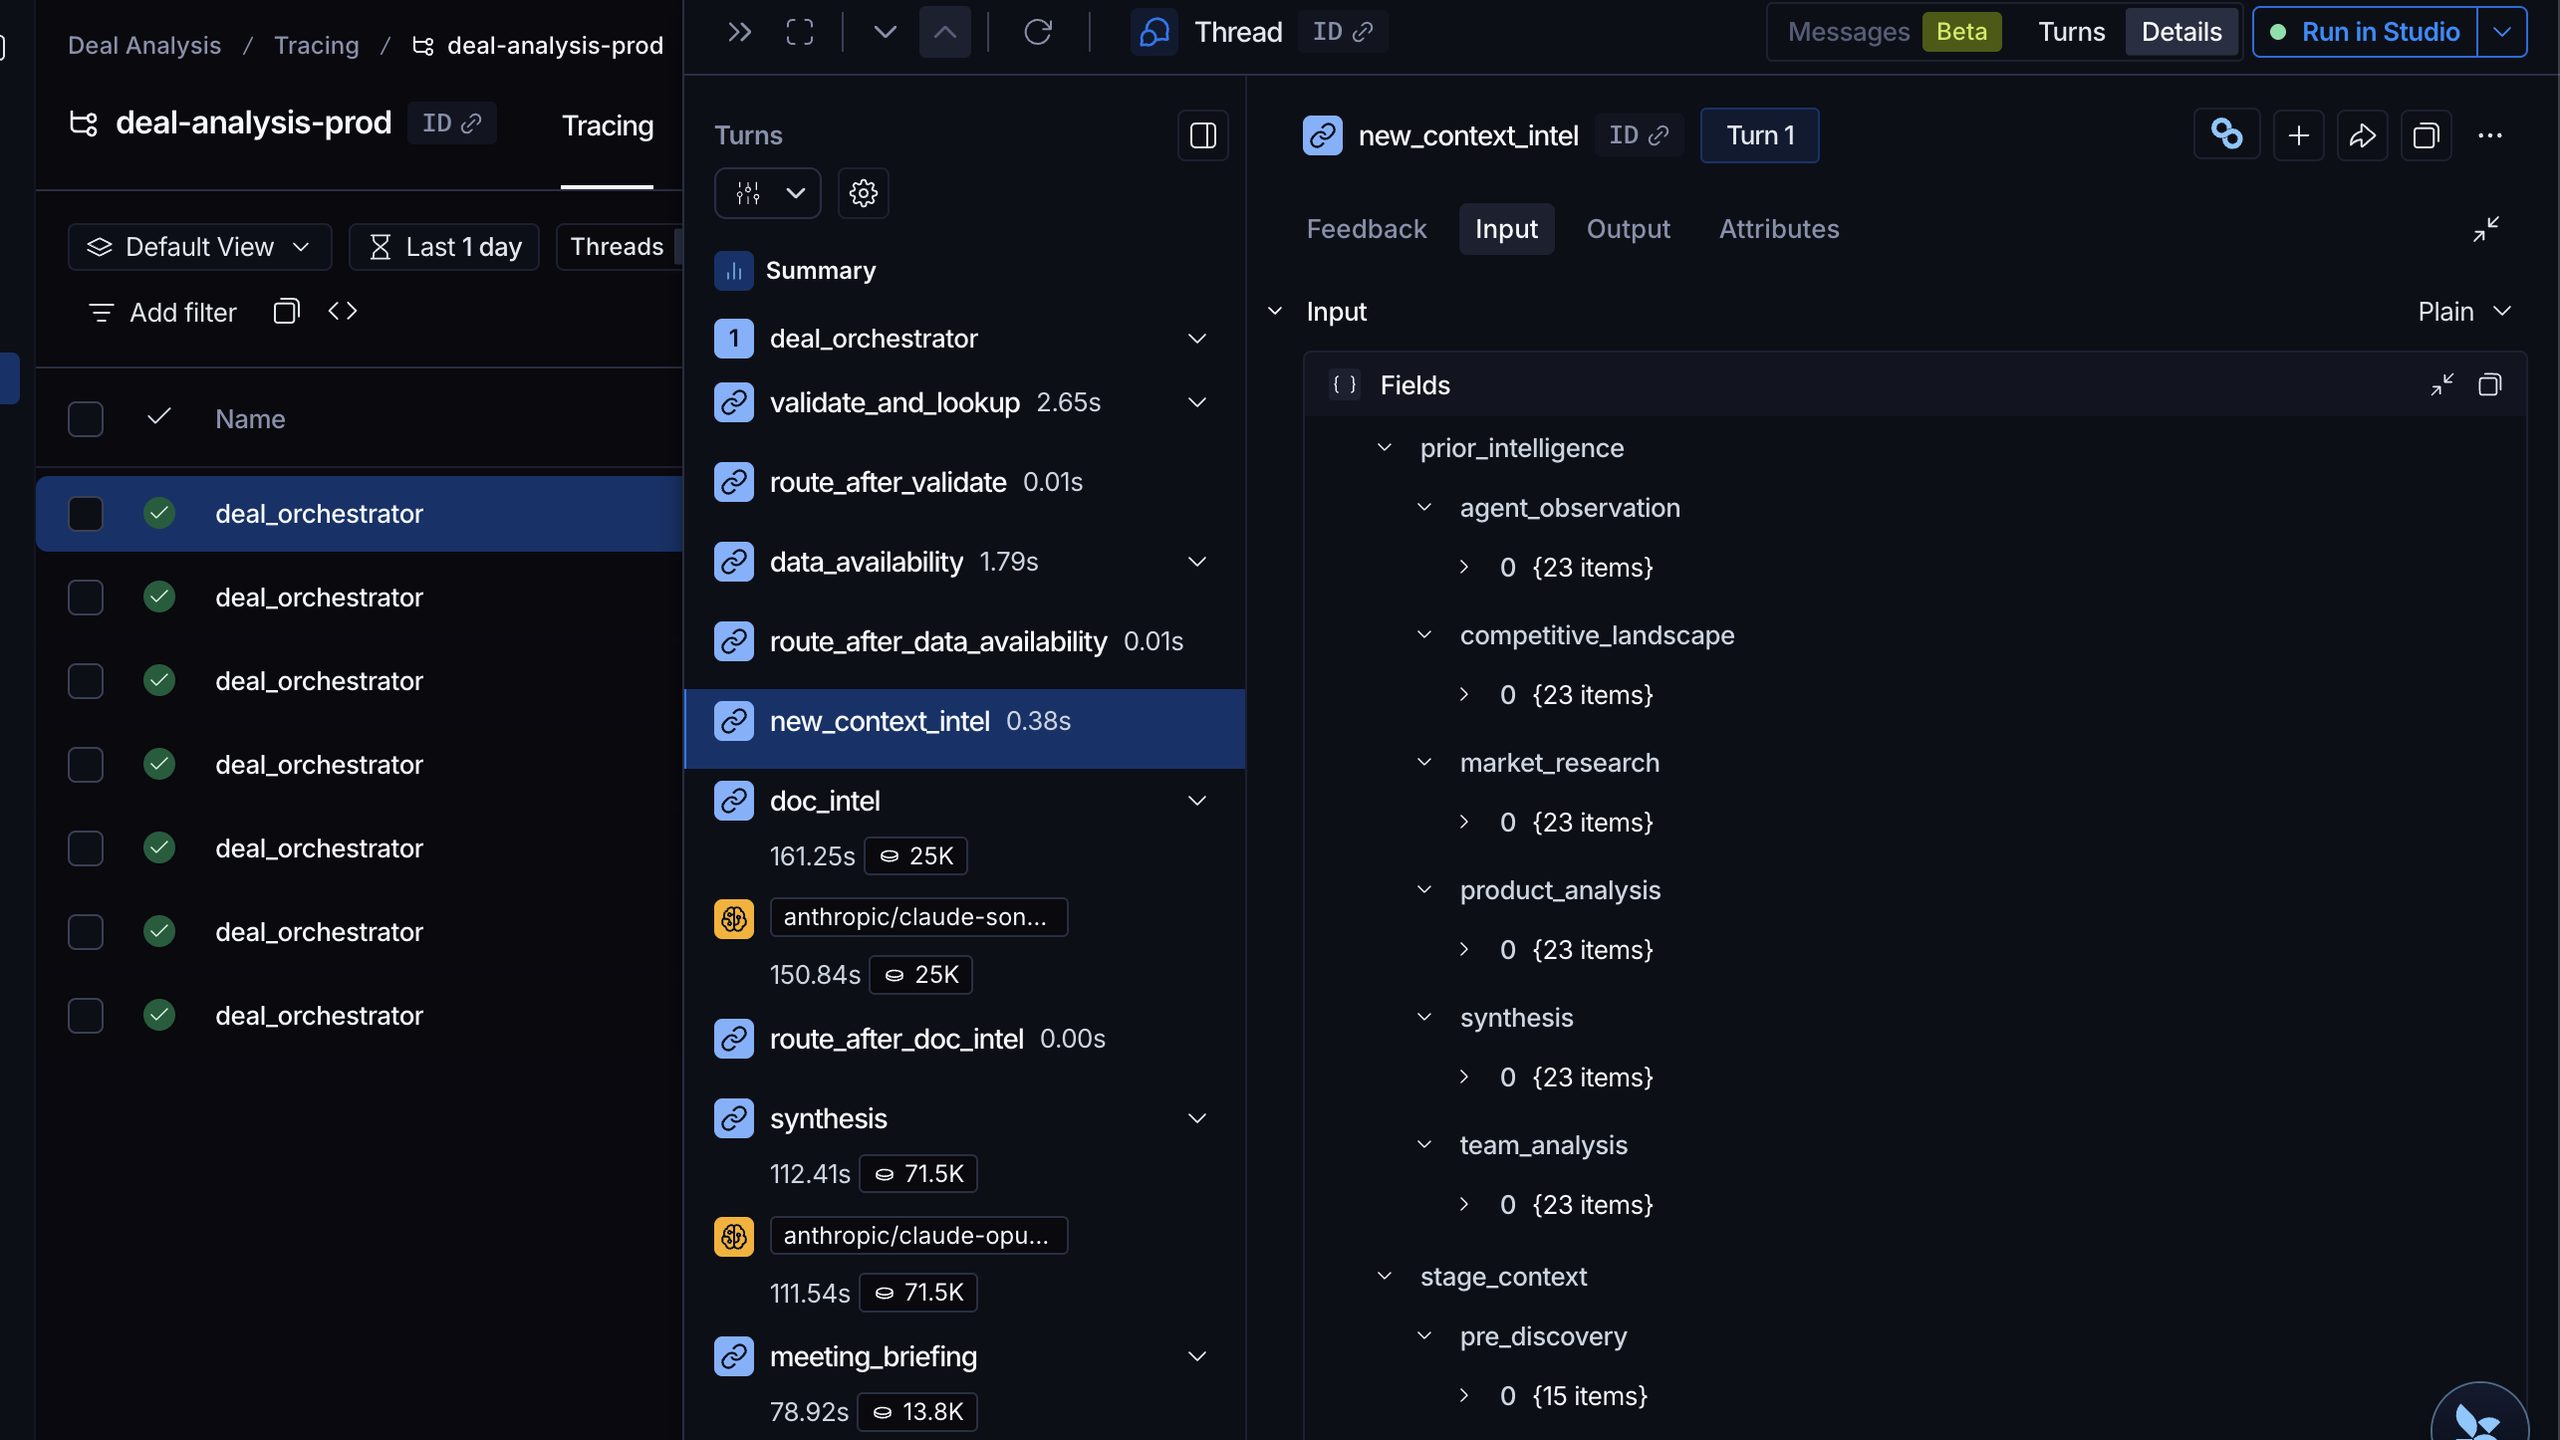Open the turns filter sliders dropdown
The height and width of the screenshot is (1440, 2560).
(x=767, y=193)
